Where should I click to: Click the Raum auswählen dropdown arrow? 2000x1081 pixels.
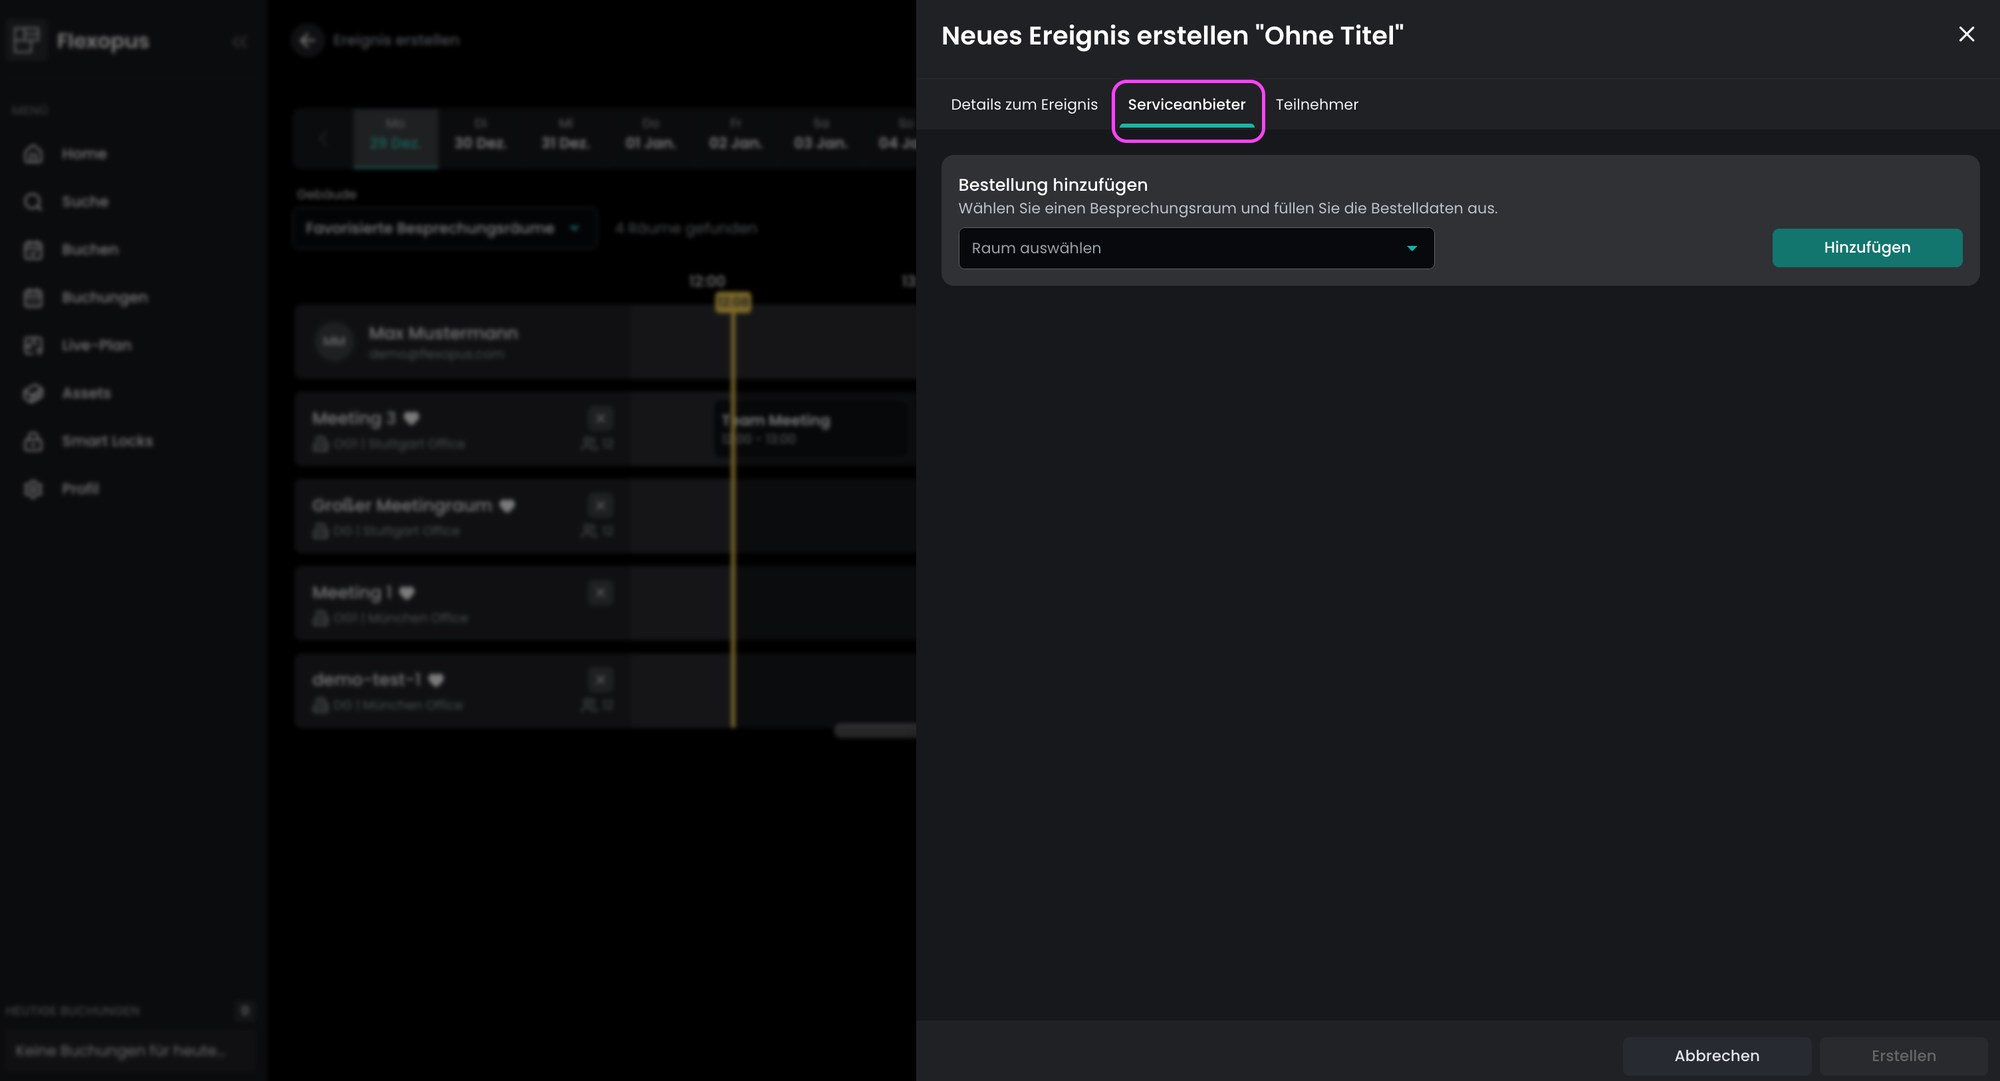(x=1412, y=248)
